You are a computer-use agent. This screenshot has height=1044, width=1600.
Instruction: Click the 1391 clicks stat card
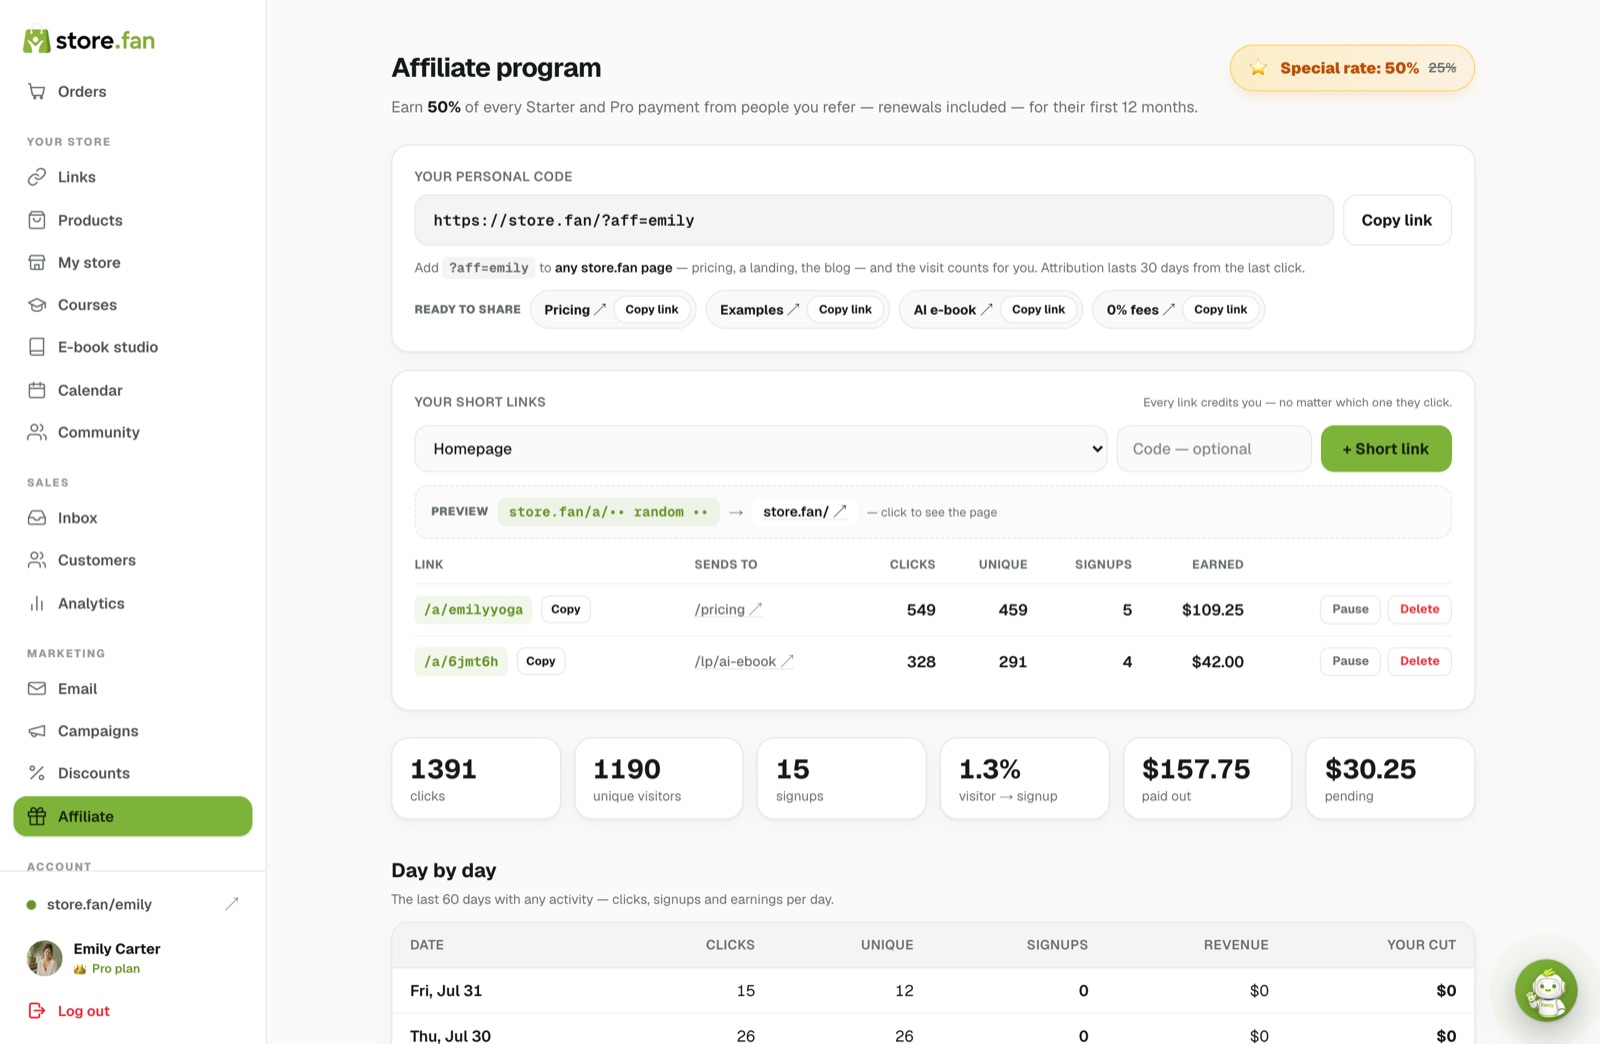point(476,779)
